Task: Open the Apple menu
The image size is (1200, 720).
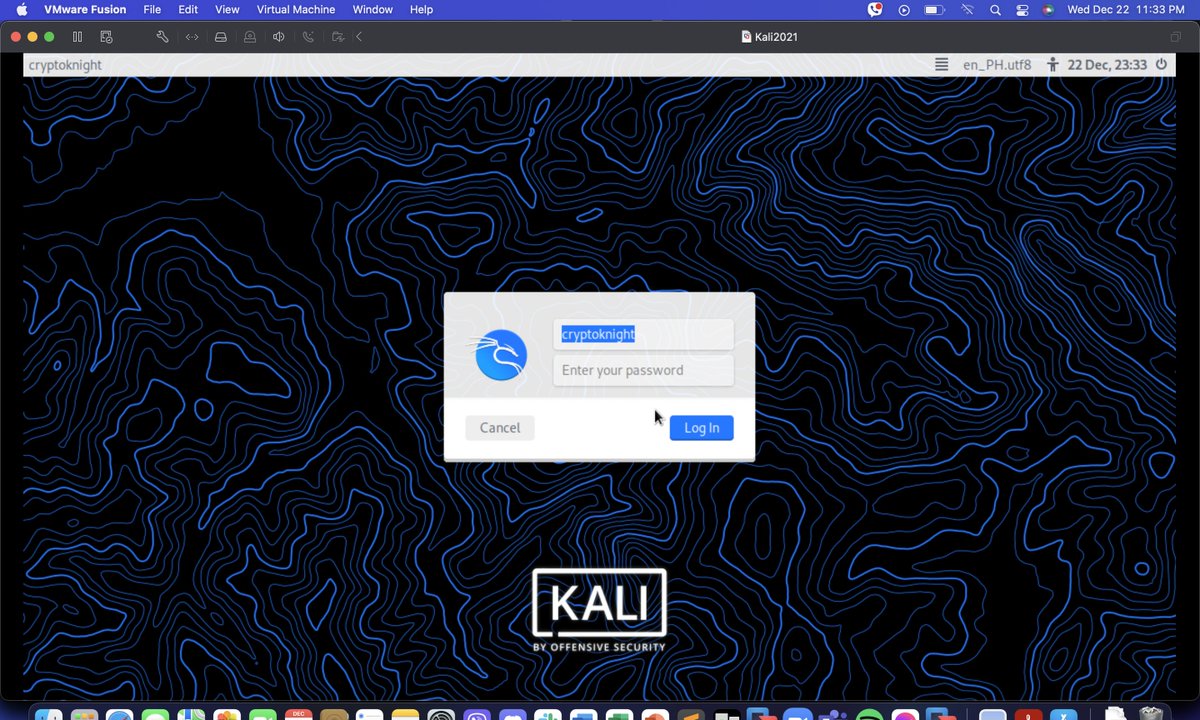Action: tap(21, 9)
